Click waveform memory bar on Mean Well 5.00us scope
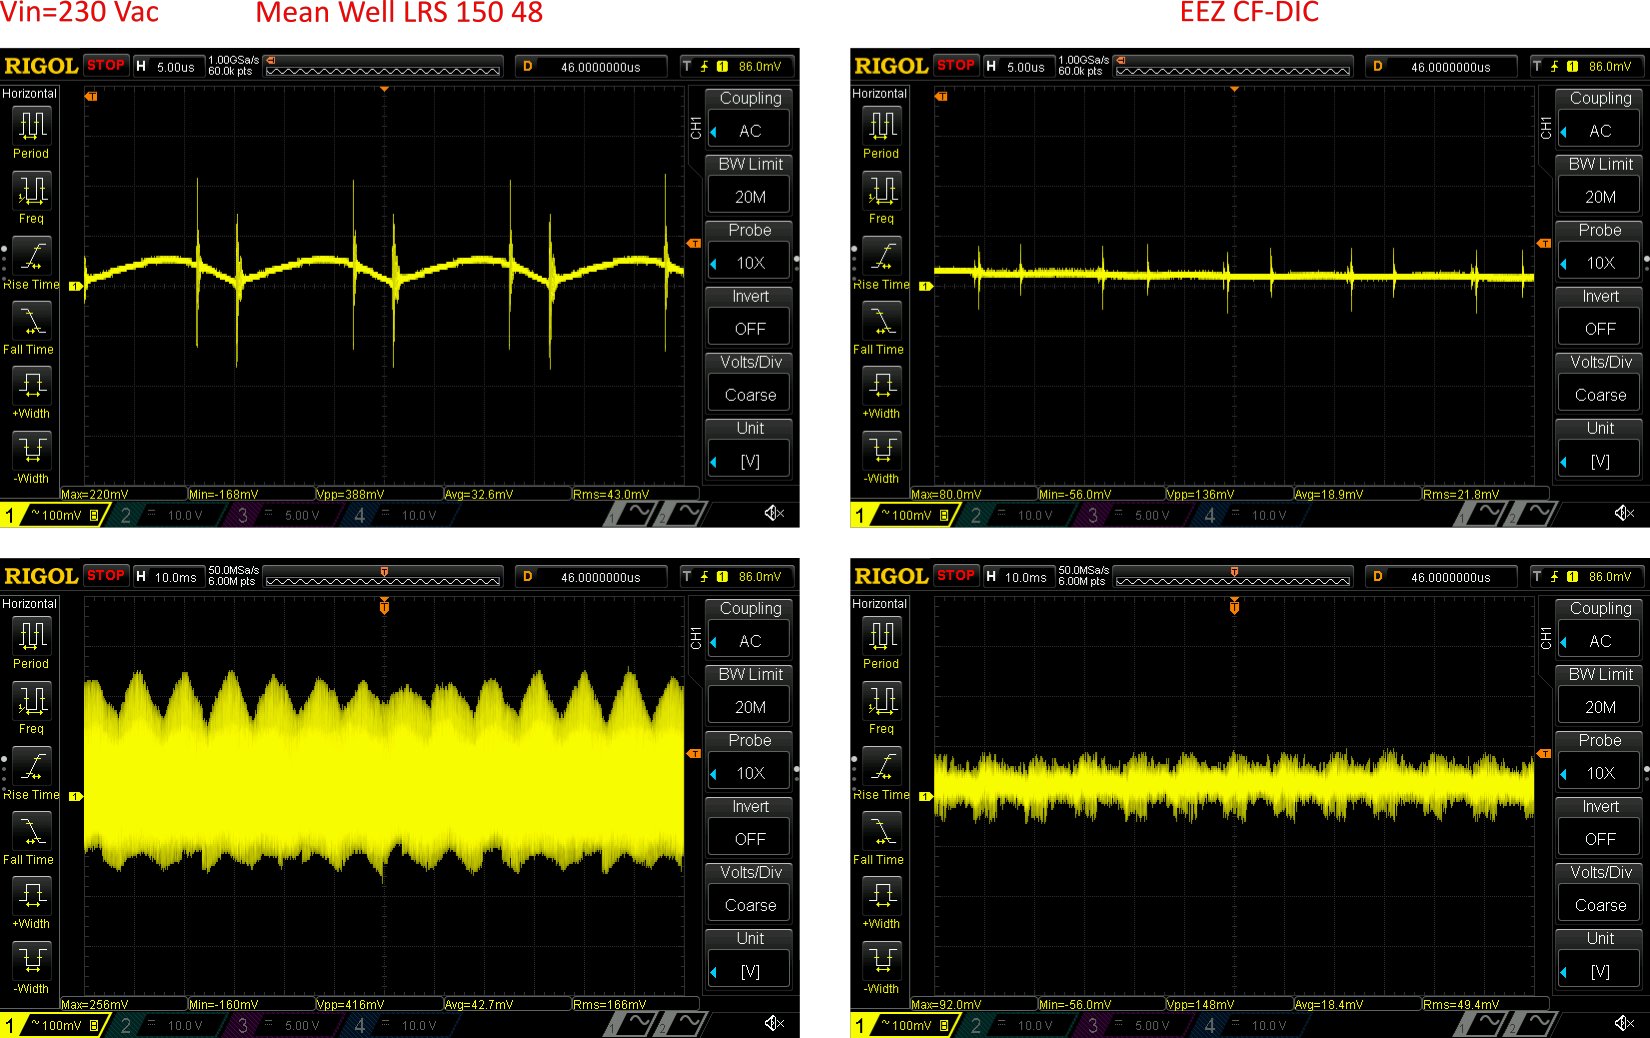1650x1038 pixels. pos(382,67)
